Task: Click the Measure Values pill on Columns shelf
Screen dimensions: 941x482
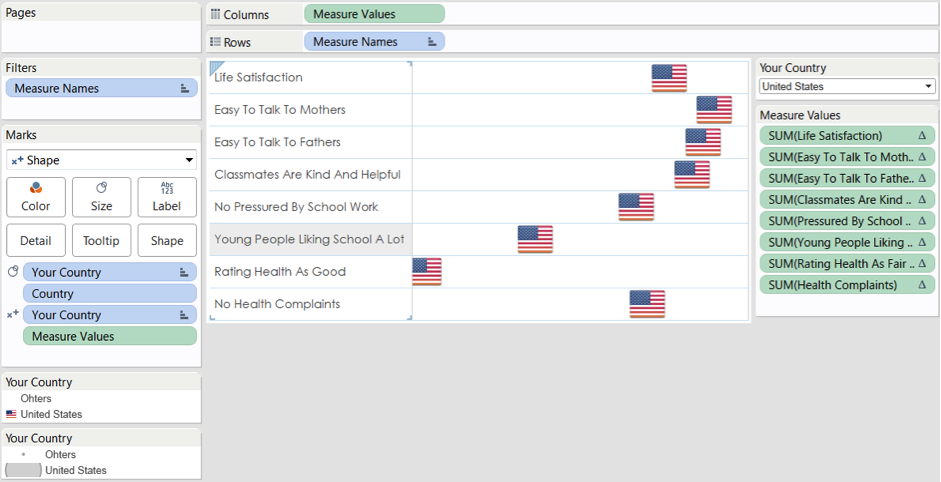Action: 374,14
